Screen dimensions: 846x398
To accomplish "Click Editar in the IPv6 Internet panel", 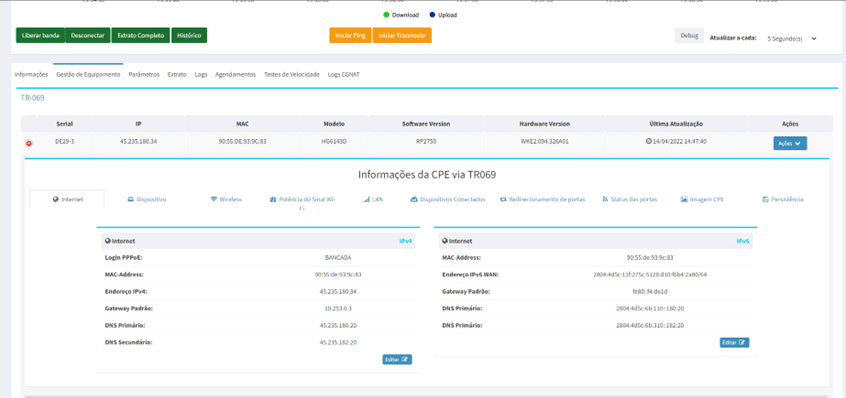I will pyautogui.click(x=734, y=342).
